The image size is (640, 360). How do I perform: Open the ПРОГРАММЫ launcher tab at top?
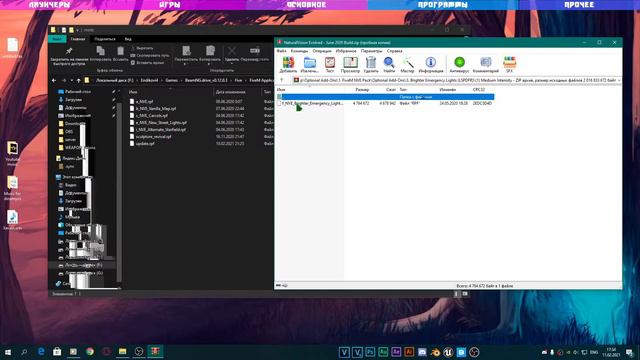pyautogui.click(x=442, y=5)
